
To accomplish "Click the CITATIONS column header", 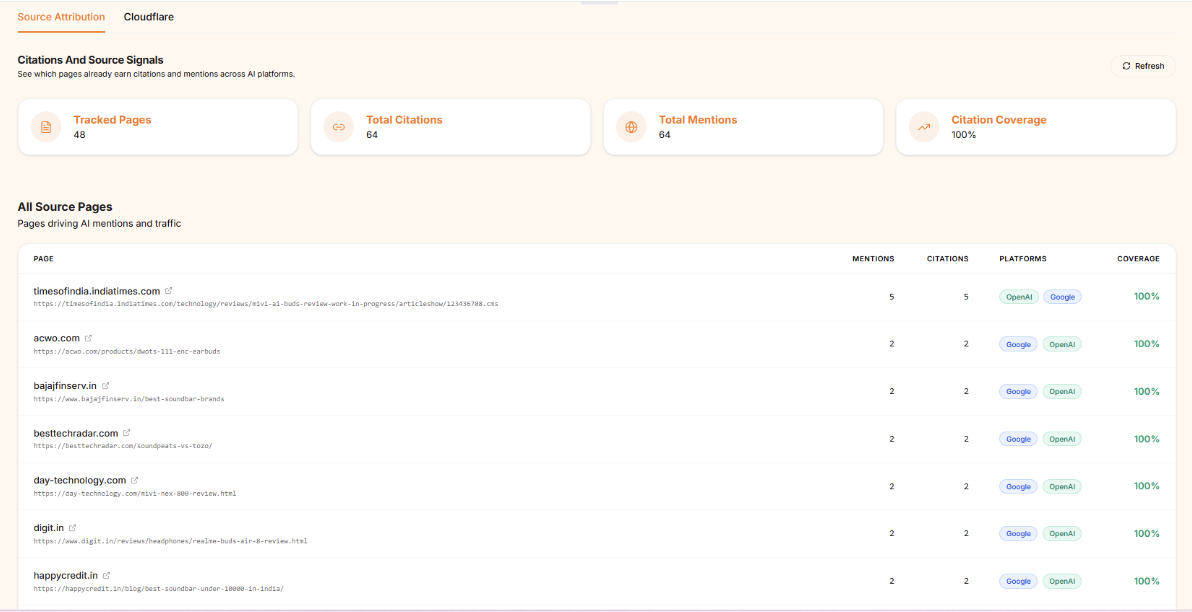I will [x=947, y=258].
